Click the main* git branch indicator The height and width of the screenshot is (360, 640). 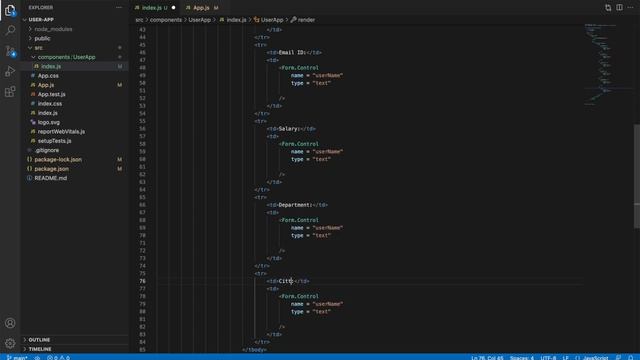pos(17,358)
